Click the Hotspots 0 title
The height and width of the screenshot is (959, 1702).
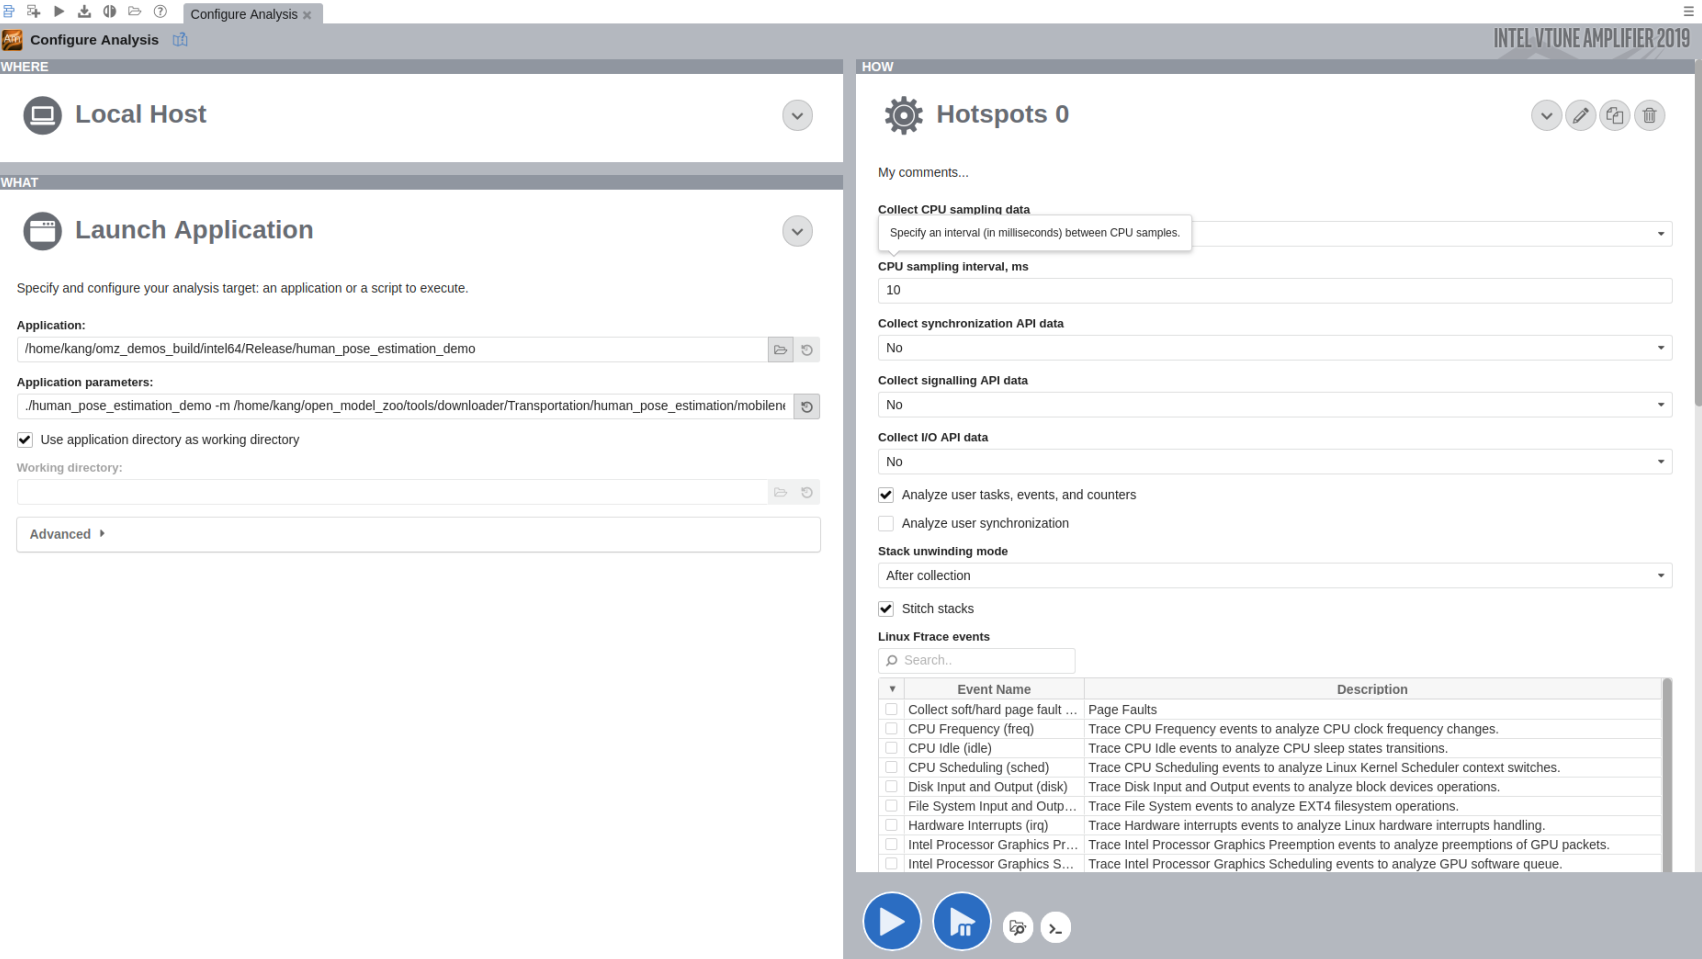pyautogui.click(x=1003, y=114)
